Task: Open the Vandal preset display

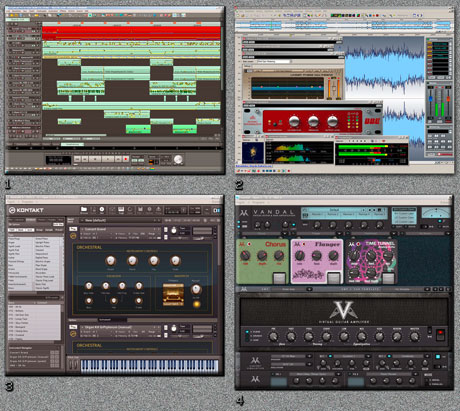Action: (x=344, y=213)
